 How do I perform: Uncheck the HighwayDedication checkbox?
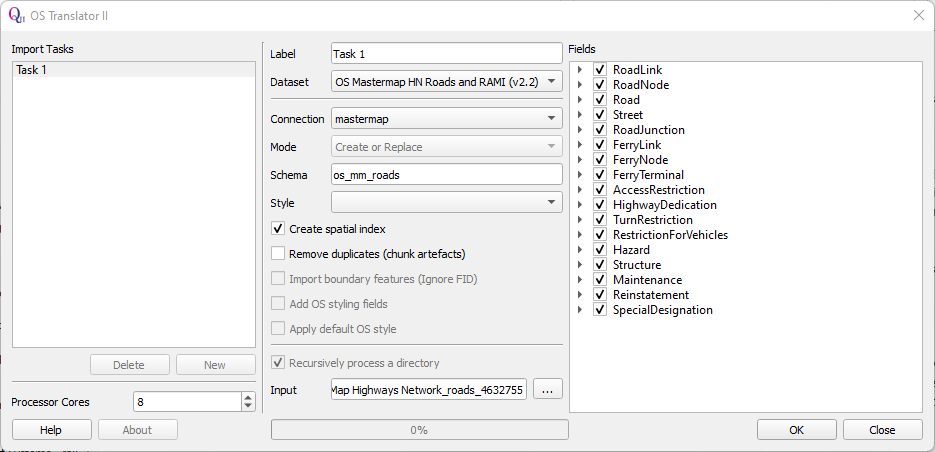600,205
